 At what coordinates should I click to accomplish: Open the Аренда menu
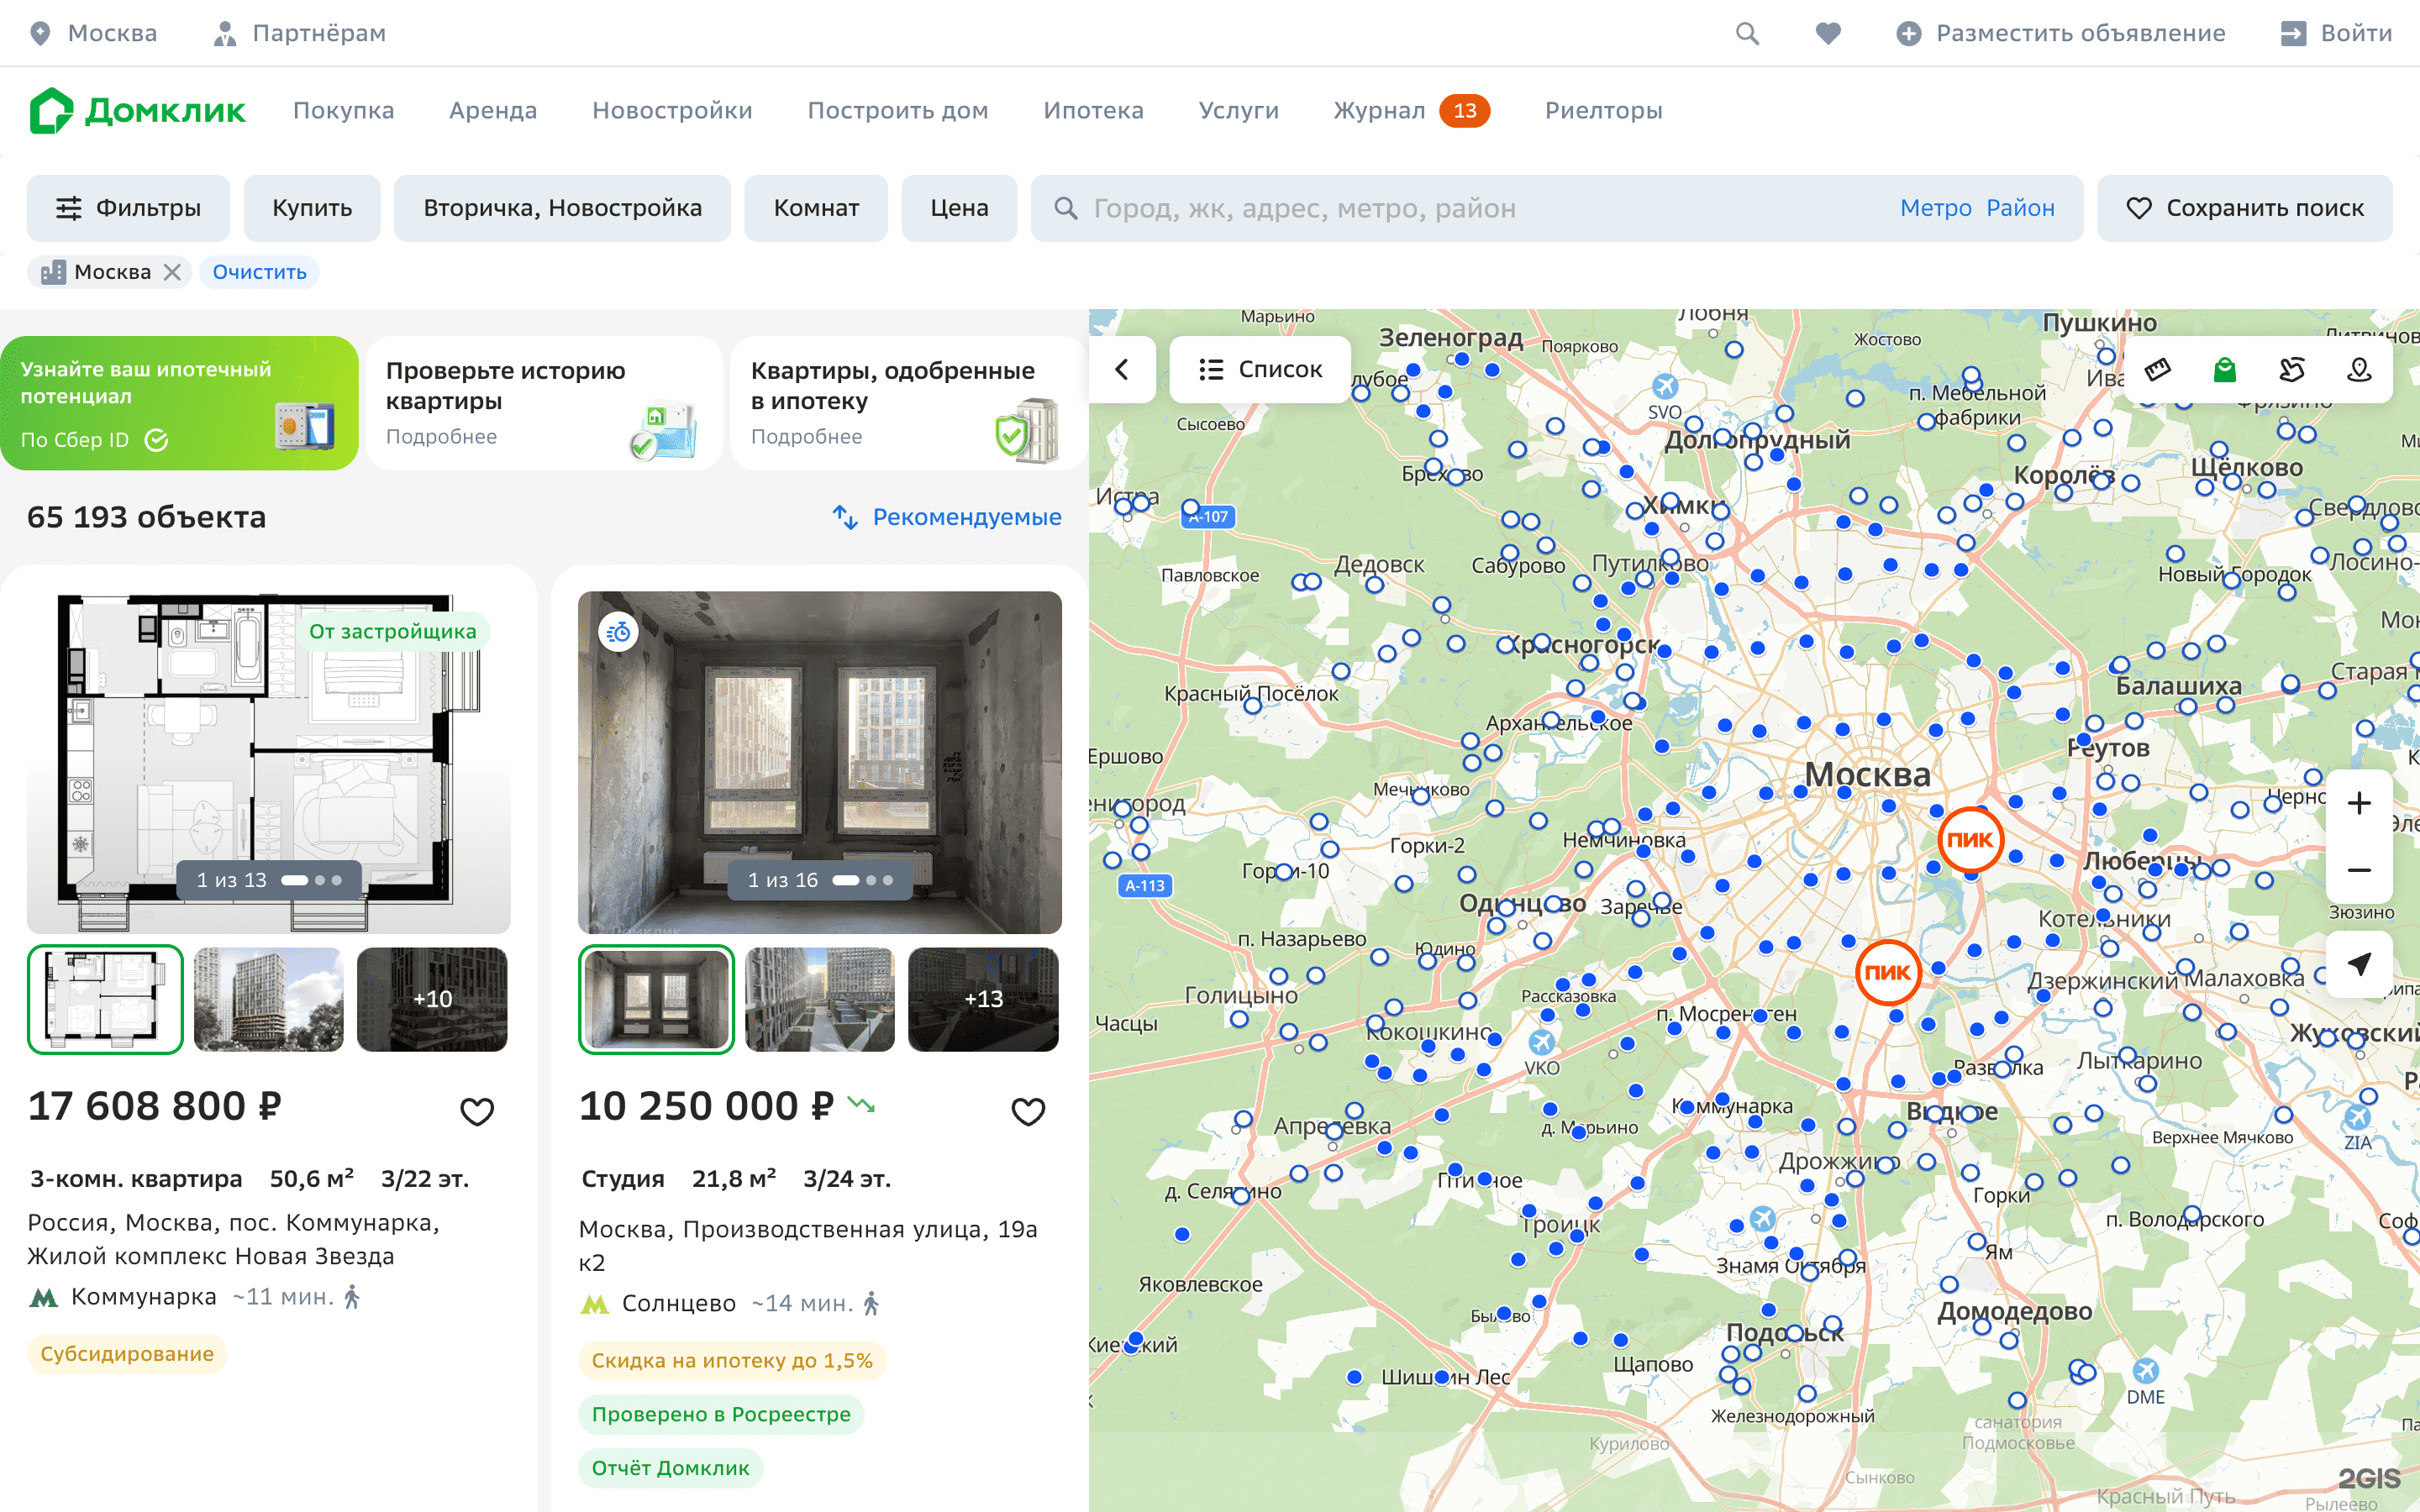pyautogui.click(x=493, y=110)
